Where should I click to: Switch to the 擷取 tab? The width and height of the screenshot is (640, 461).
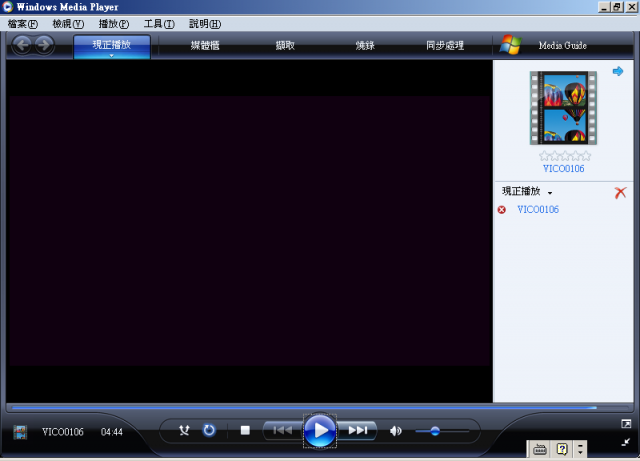coord(285,45)
